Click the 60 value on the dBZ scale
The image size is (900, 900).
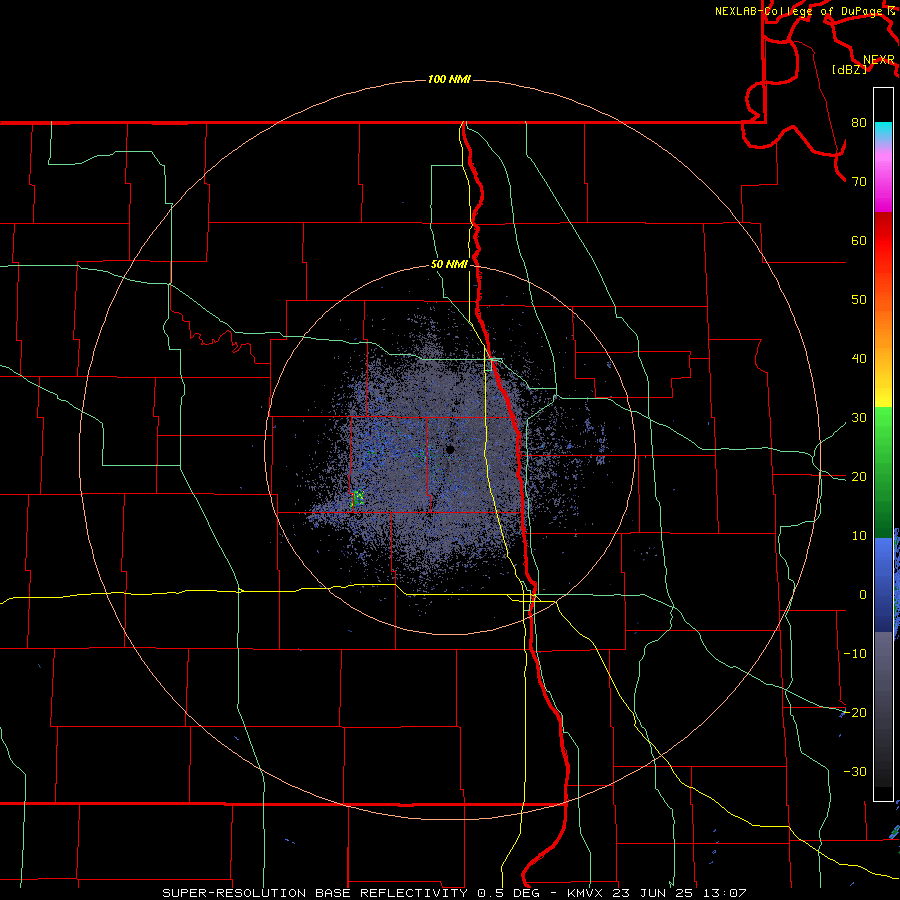pos(859,240)
